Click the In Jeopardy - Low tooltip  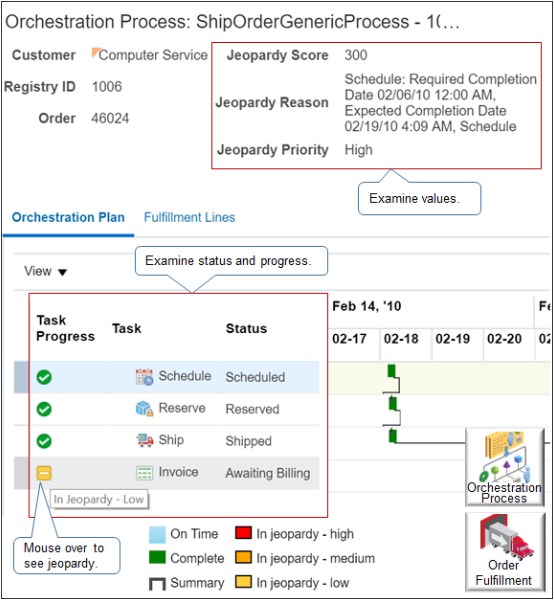pyautogui.click(x=99, y=499)
